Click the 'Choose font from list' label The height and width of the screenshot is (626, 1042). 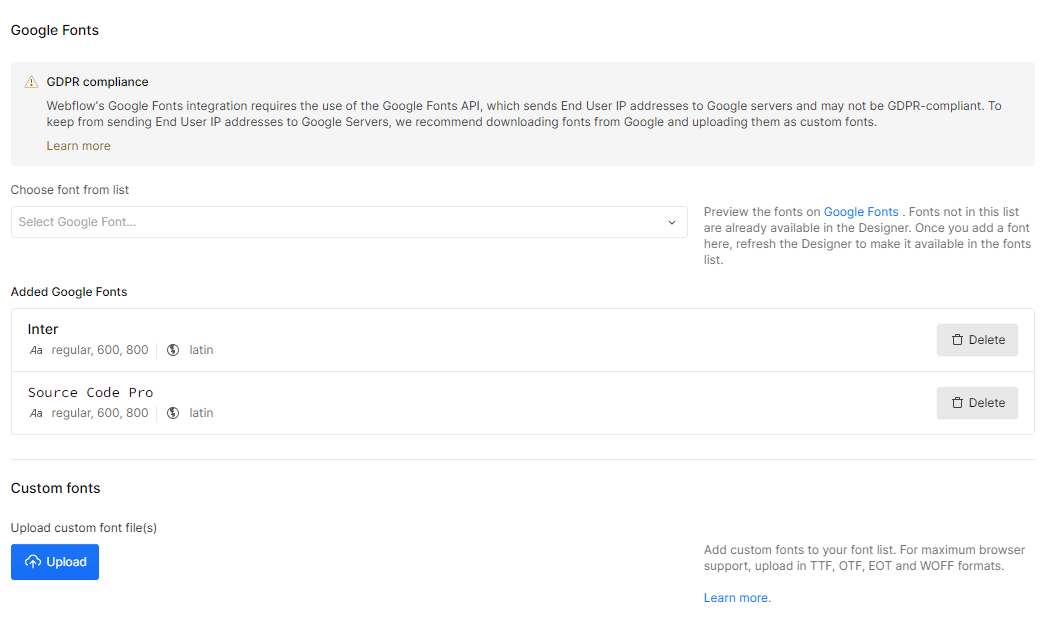70,190
